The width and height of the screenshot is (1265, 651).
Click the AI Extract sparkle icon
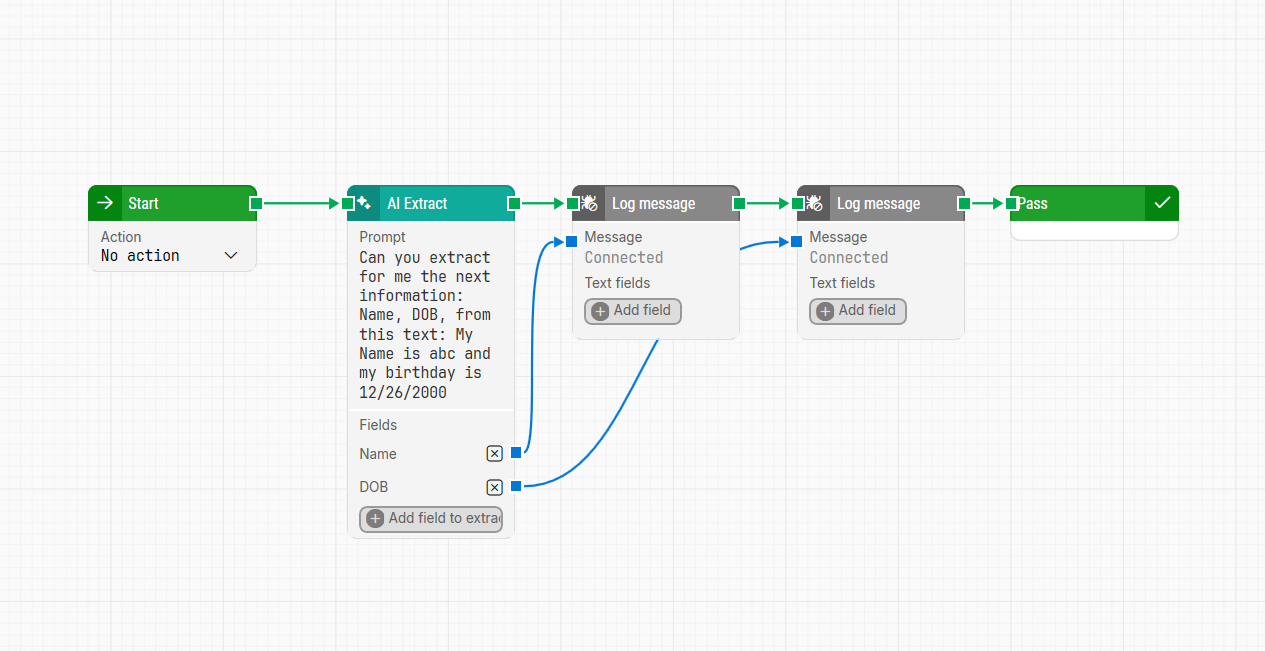[364, 203]
